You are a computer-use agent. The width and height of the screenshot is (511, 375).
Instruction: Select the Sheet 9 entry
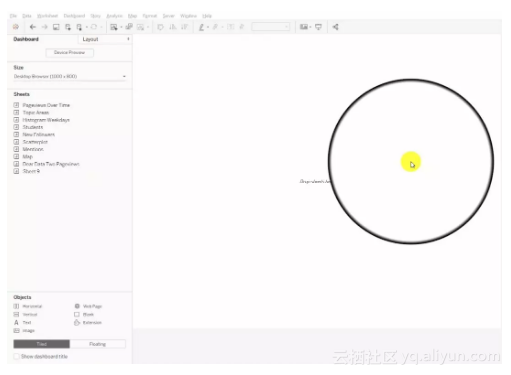point(27,171)
